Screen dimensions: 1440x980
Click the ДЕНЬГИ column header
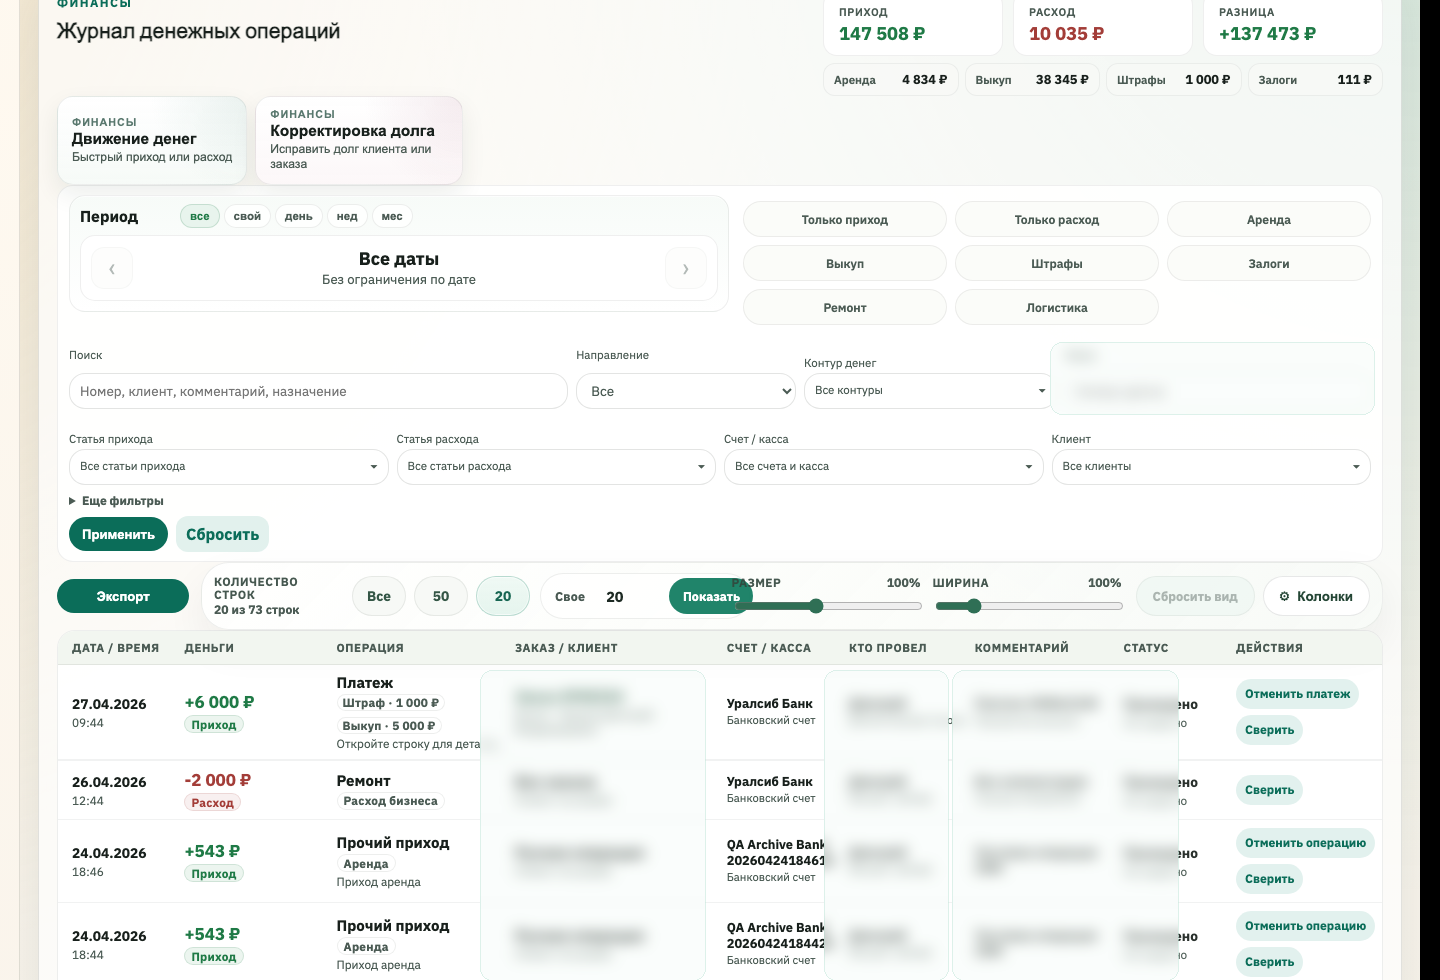point(209,648)
